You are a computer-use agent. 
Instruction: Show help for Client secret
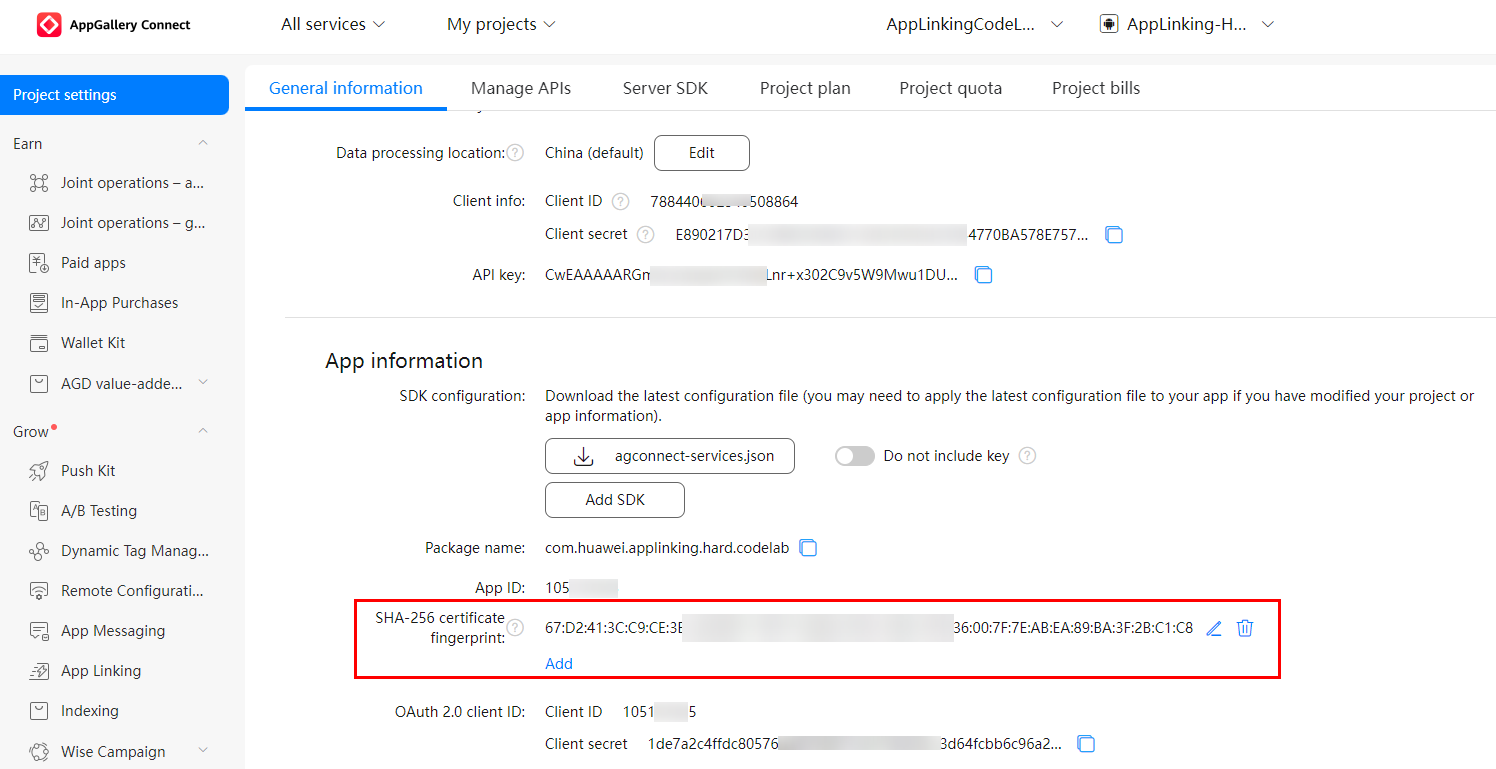click(645, 234)
